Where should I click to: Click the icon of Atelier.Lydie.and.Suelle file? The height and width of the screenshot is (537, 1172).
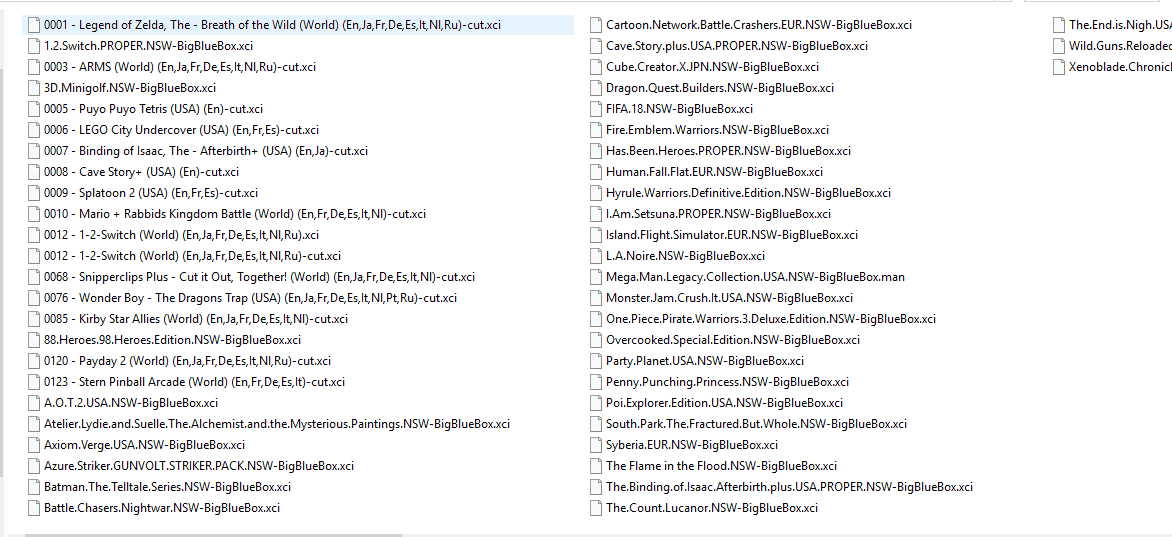tap(33, 423)
